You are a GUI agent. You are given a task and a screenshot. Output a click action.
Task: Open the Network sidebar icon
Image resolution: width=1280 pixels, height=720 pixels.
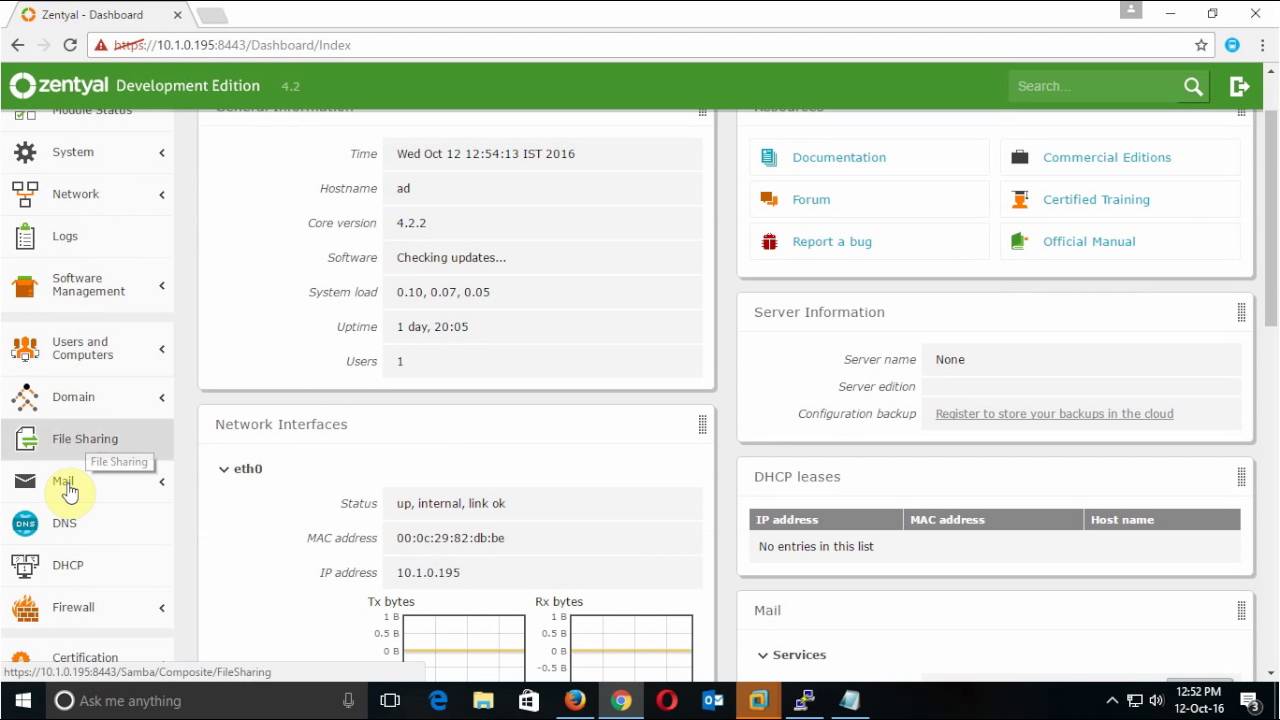click(25, 194)
